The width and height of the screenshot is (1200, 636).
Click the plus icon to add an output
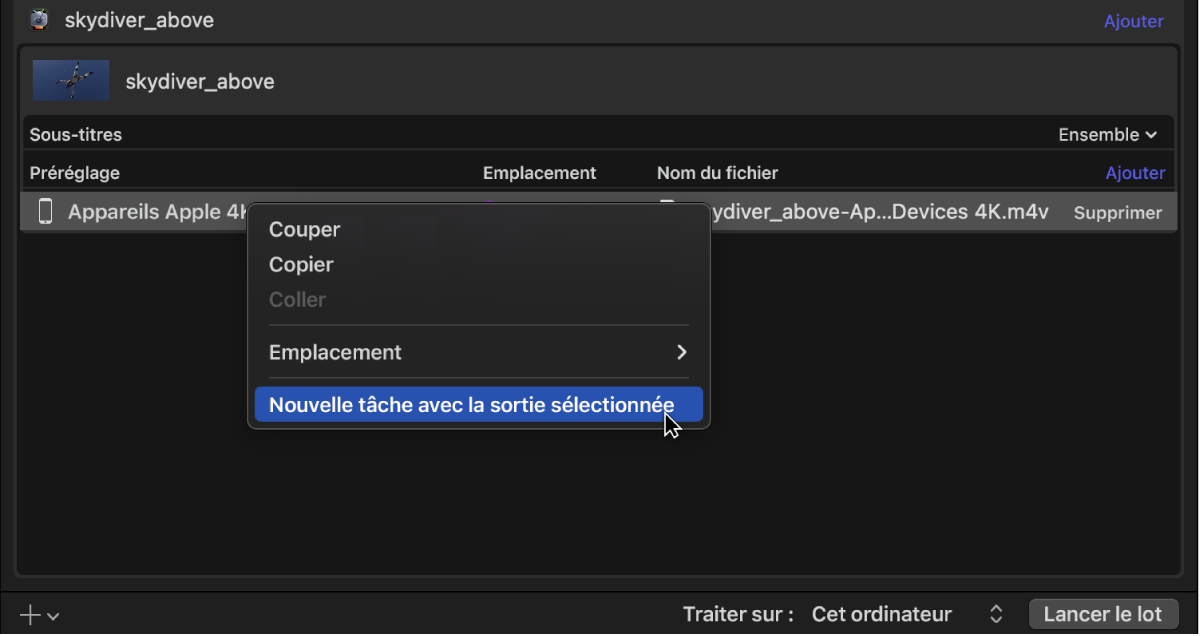(29, 613)
